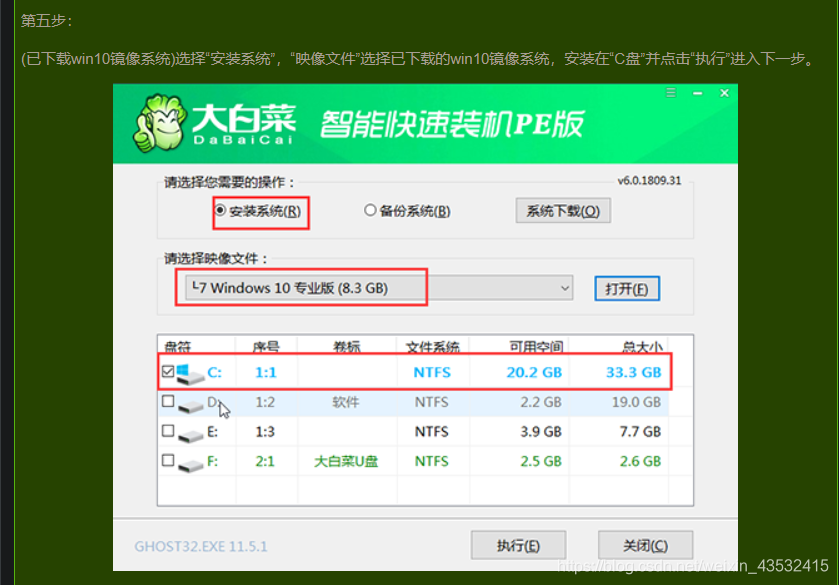The image size is (839, 585).
Task: Click the 7.7 GB total size cell
Action: click(x=640, y=431)
